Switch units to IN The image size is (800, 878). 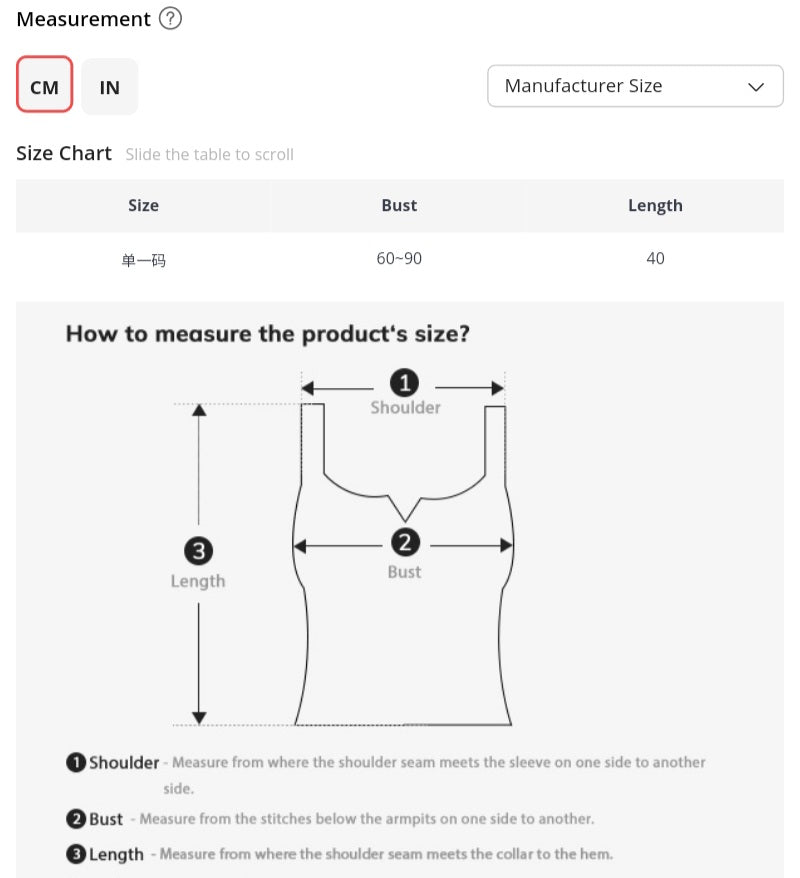pyautogui.click(x=110, y=87)
